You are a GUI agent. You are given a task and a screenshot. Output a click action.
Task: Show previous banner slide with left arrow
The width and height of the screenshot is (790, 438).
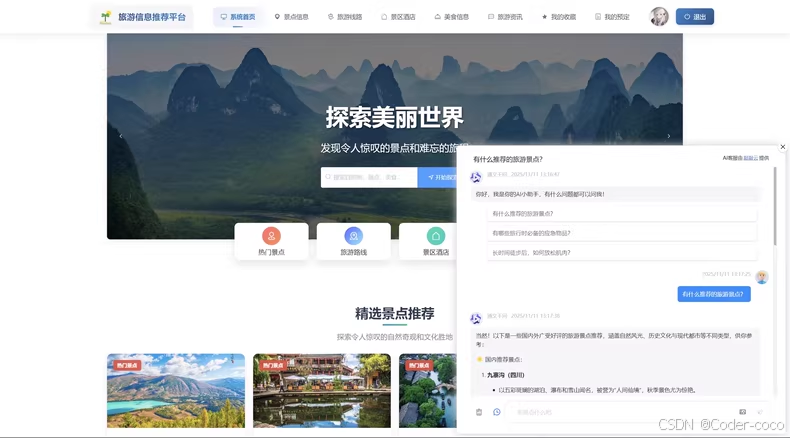[x=121, y=136]
